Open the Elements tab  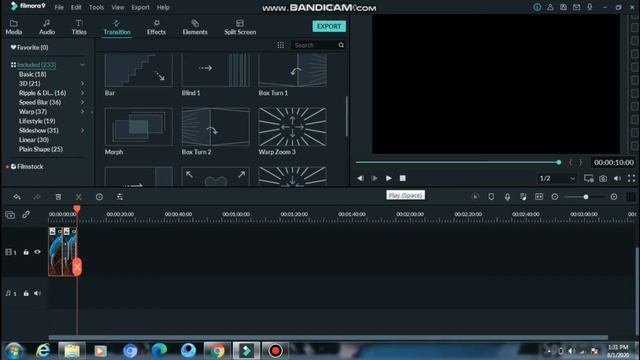[195, 27]
